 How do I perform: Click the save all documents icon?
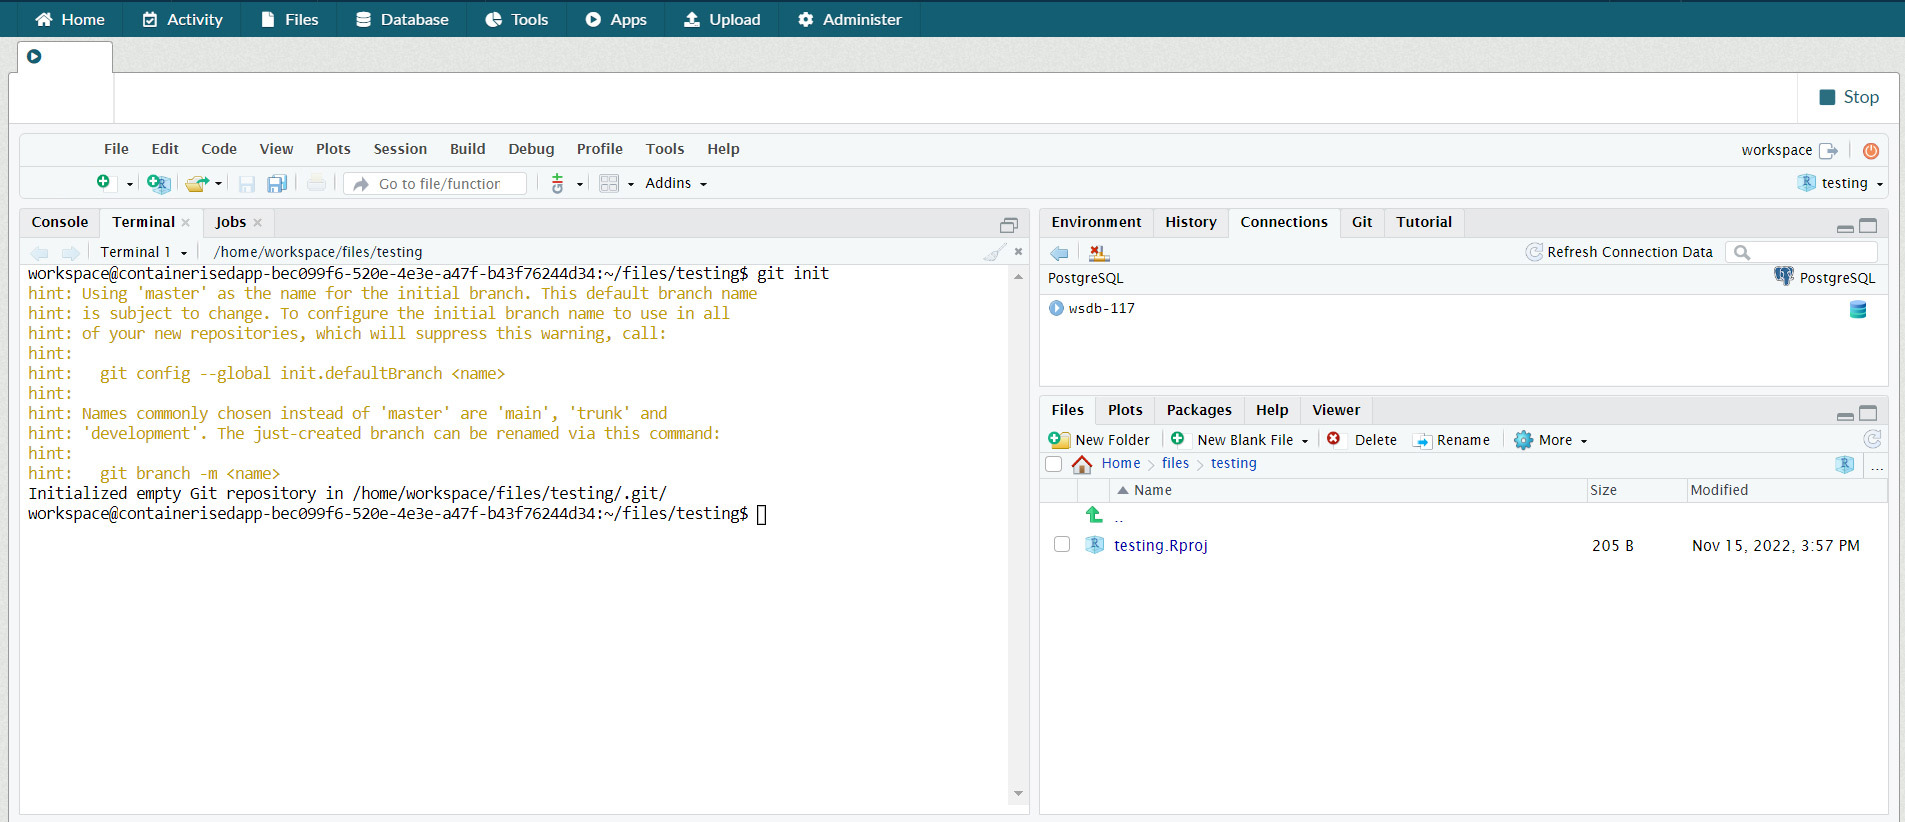click(277, 183)
